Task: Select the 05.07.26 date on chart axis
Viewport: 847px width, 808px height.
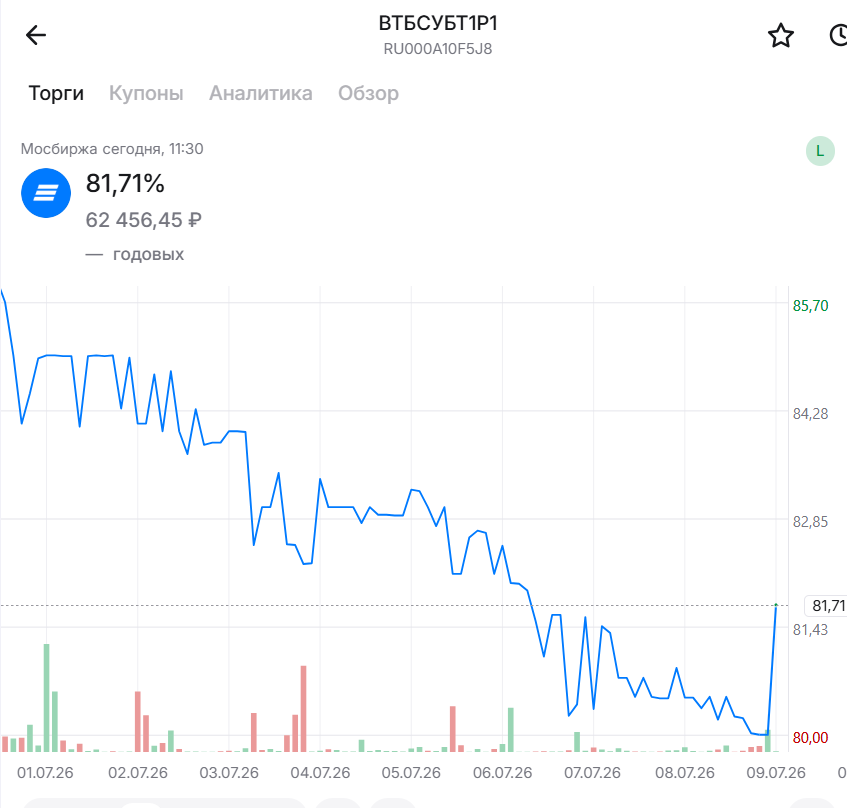Action: pyautogui.click(x=411, y=772)
